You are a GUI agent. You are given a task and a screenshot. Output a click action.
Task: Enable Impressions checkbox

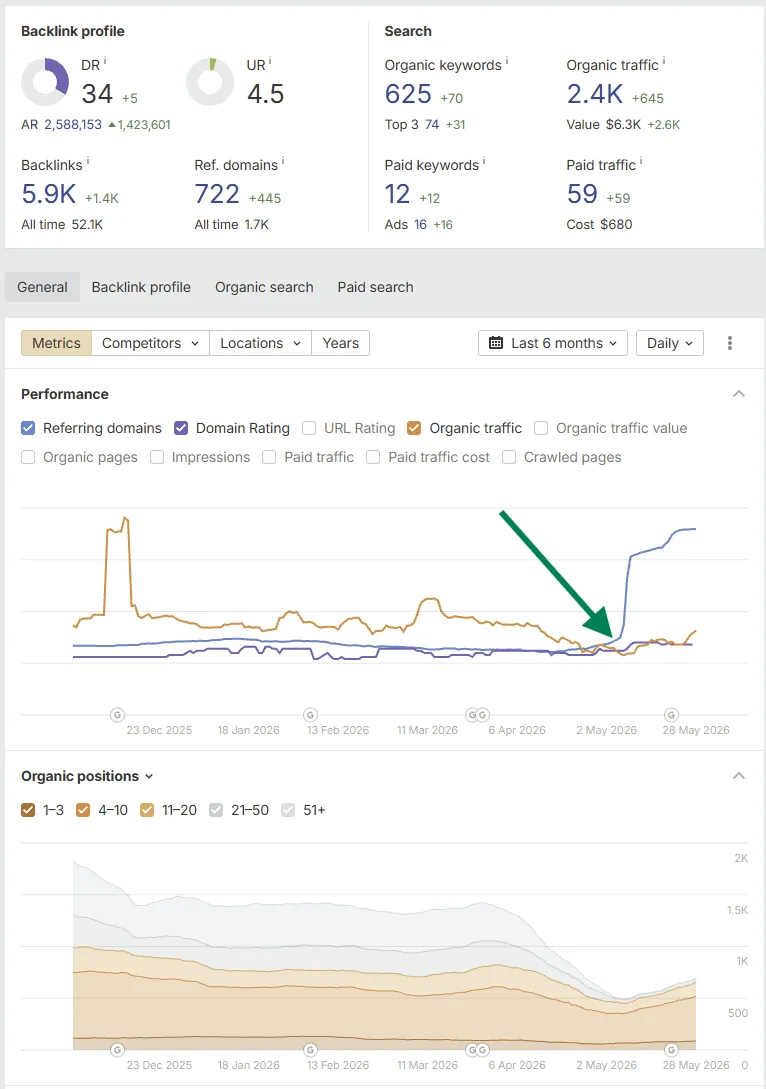pos(157,457)
